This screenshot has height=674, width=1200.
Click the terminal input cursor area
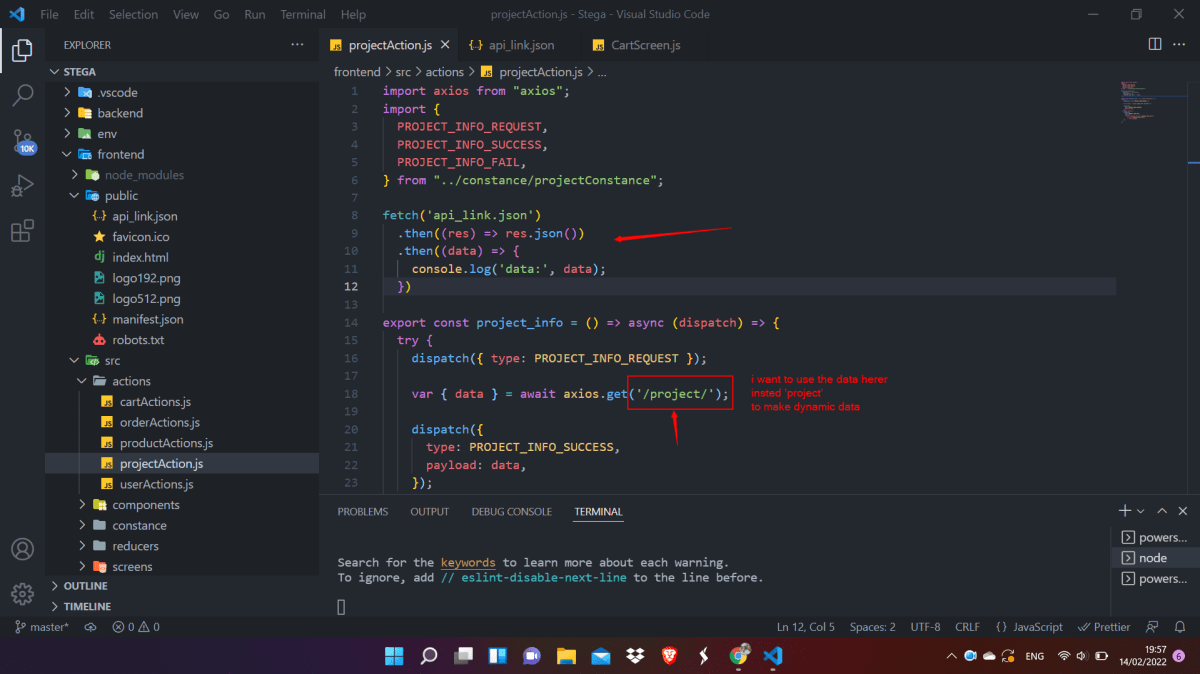pos(341,606)
